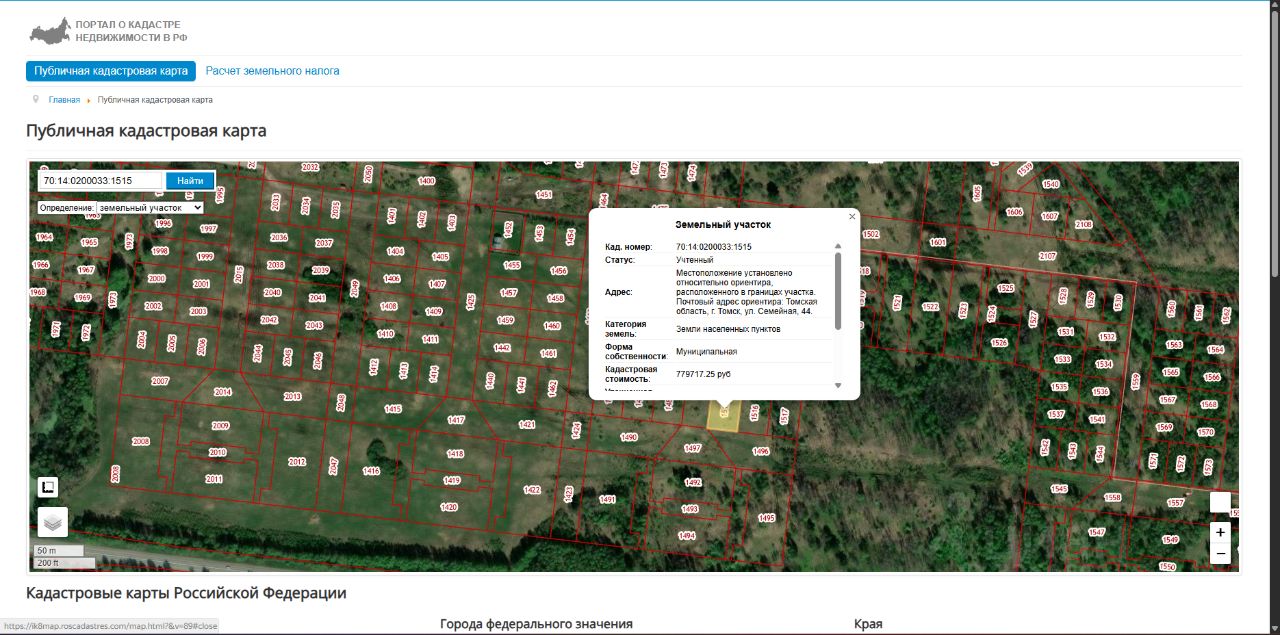Image resolution: width=1280 pixels, height=635 pixels.
Task: Select parcel labeled 1493
Action: (x=689, y=509)
